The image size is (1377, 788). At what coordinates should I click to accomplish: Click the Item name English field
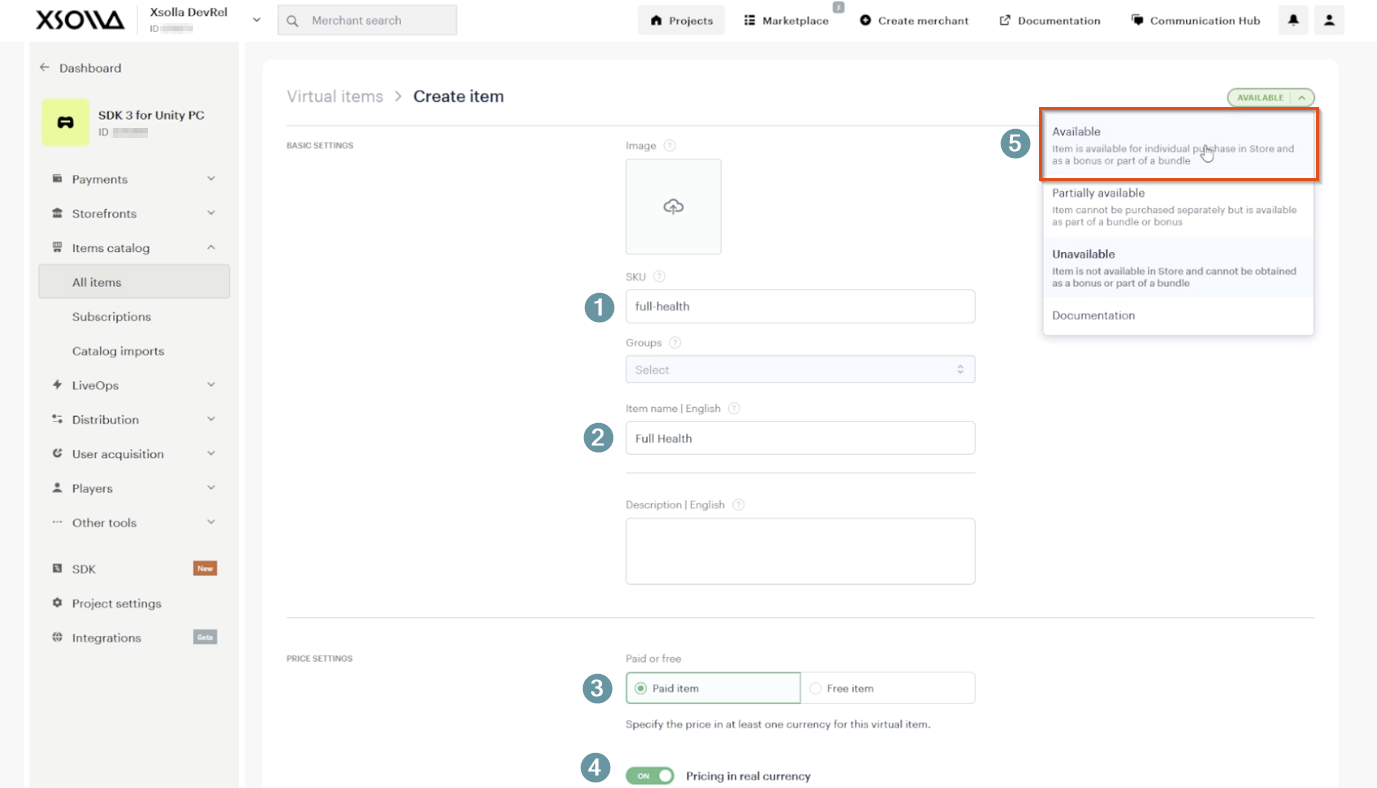[x=800, y=438]
